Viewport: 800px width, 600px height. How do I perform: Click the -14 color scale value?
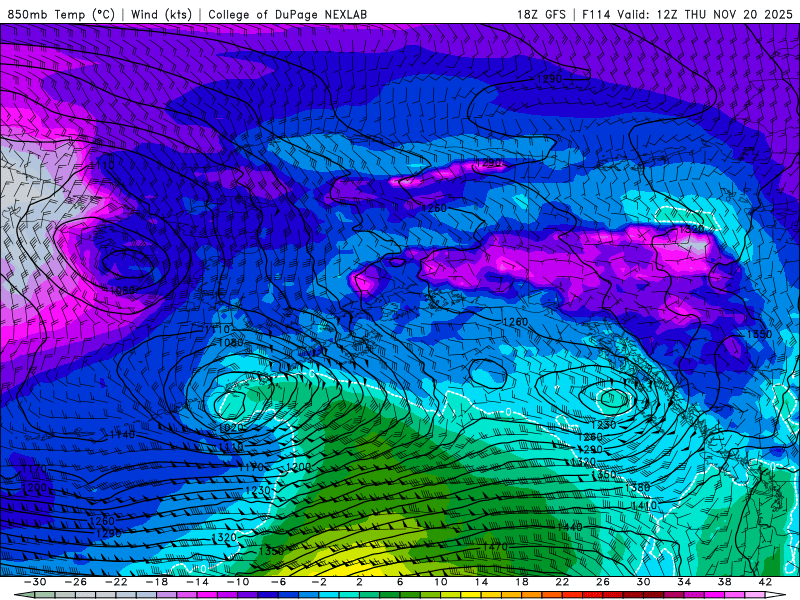(x=197, y=582)
